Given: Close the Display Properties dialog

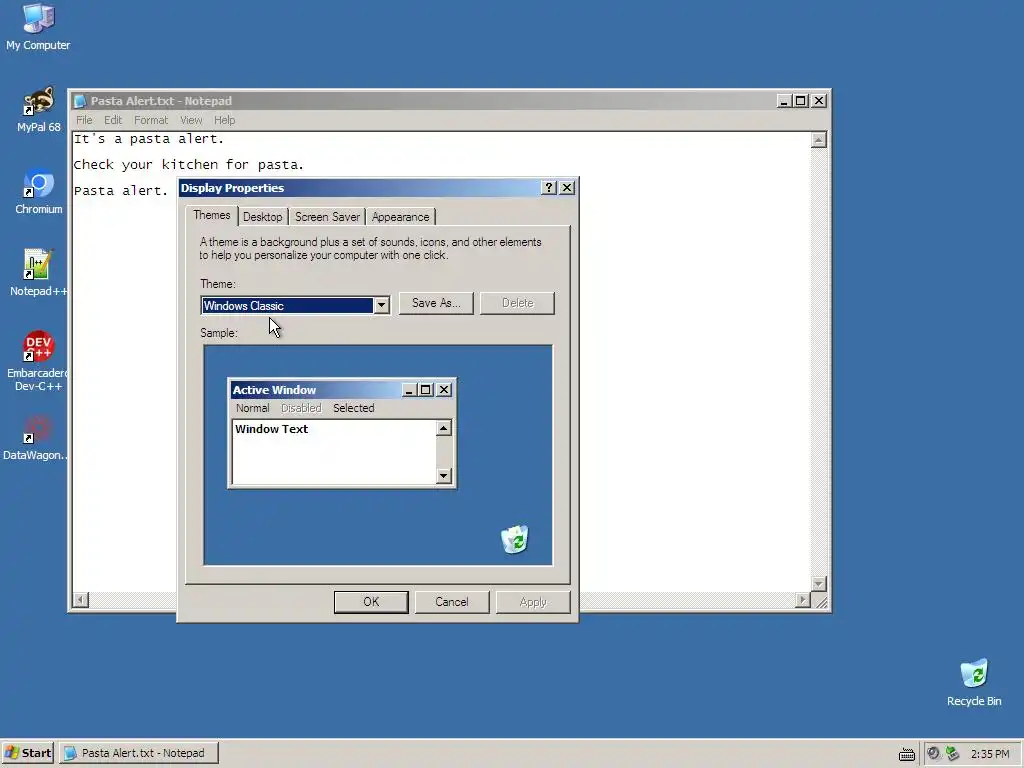Looking at the screenshot, I should point(567,188).
